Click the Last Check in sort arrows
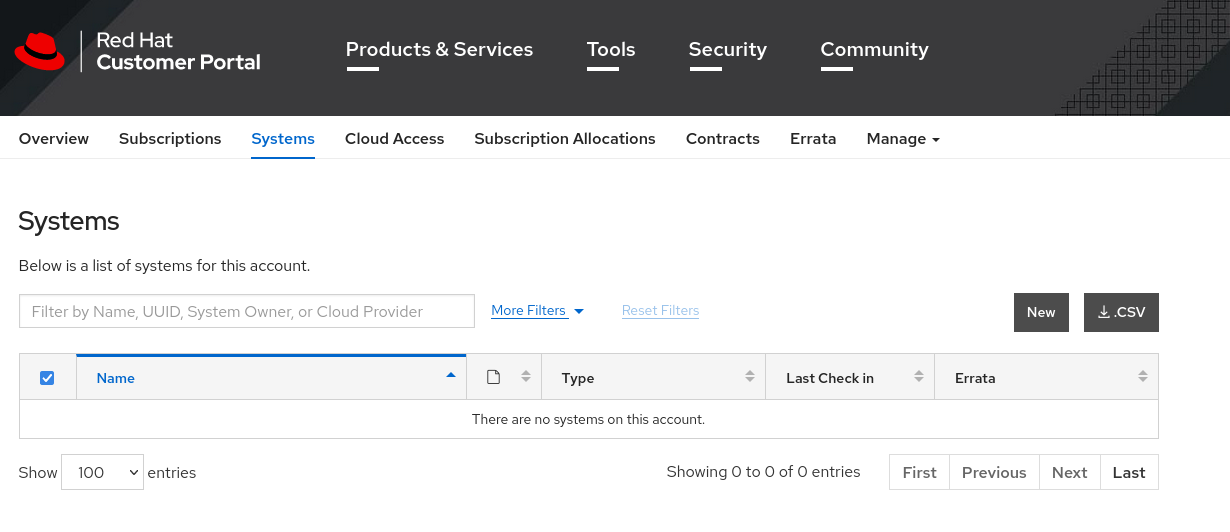 tap(918, 377)
